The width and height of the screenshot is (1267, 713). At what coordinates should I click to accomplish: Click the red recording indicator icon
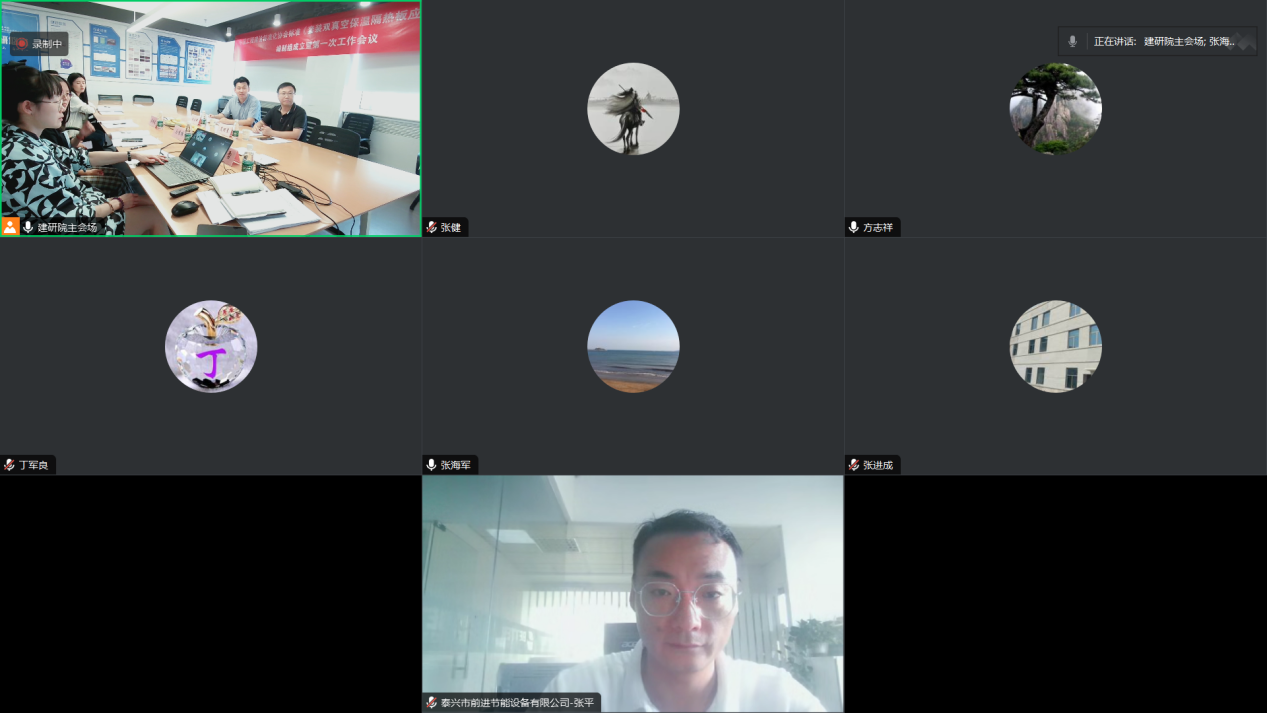click(x=20, y=44)
